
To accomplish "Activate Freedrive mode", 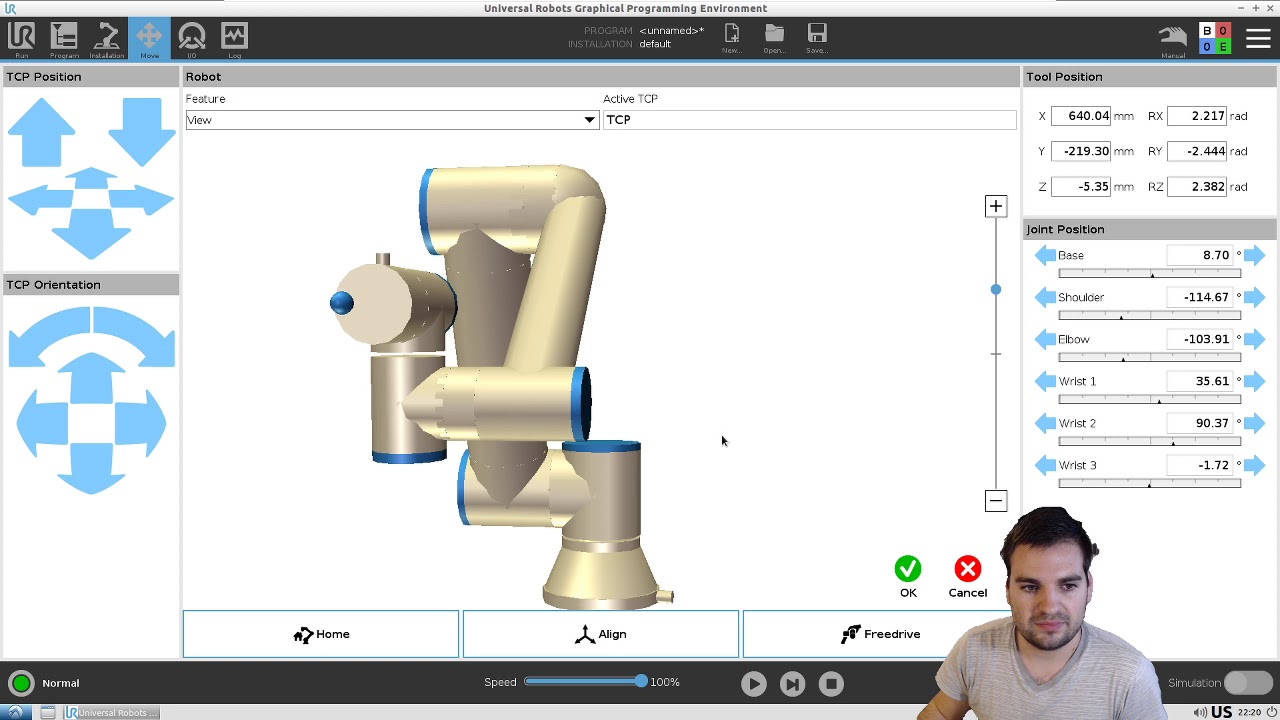I will coord(880,634).
